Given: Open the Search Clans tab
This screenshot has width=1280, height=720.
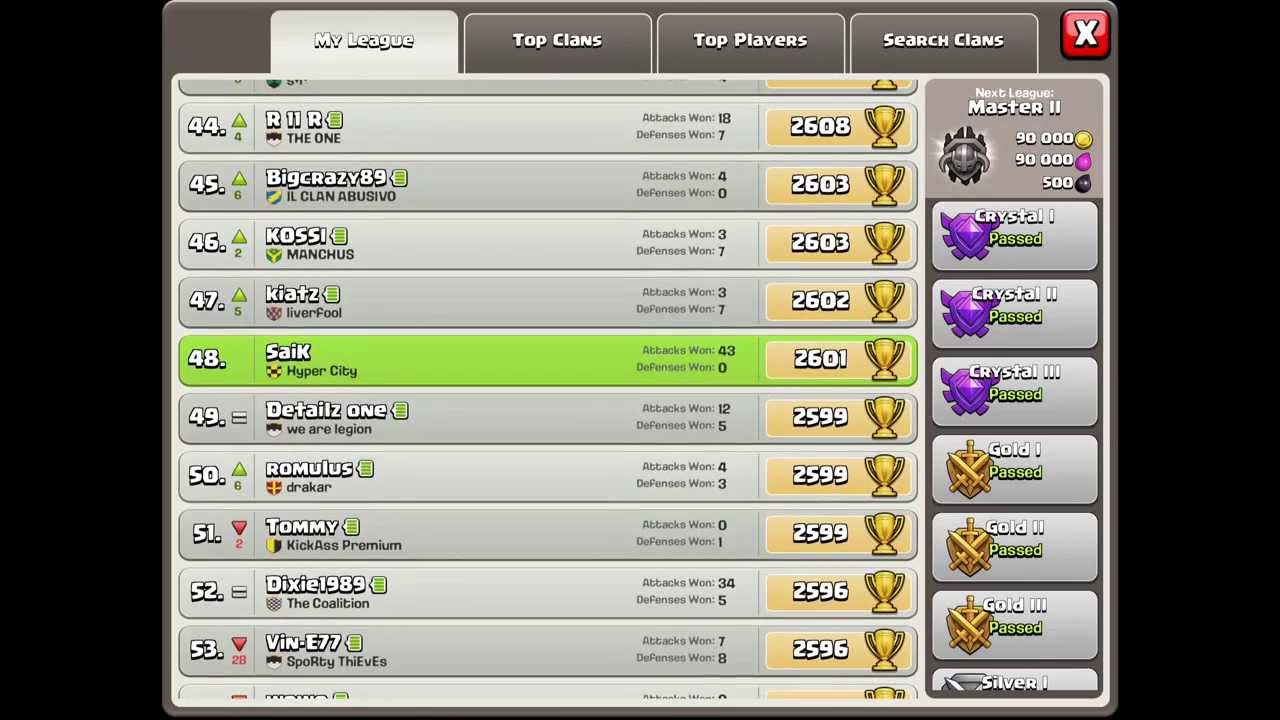Looking at the screenshot, I should [x=943, y=42].
